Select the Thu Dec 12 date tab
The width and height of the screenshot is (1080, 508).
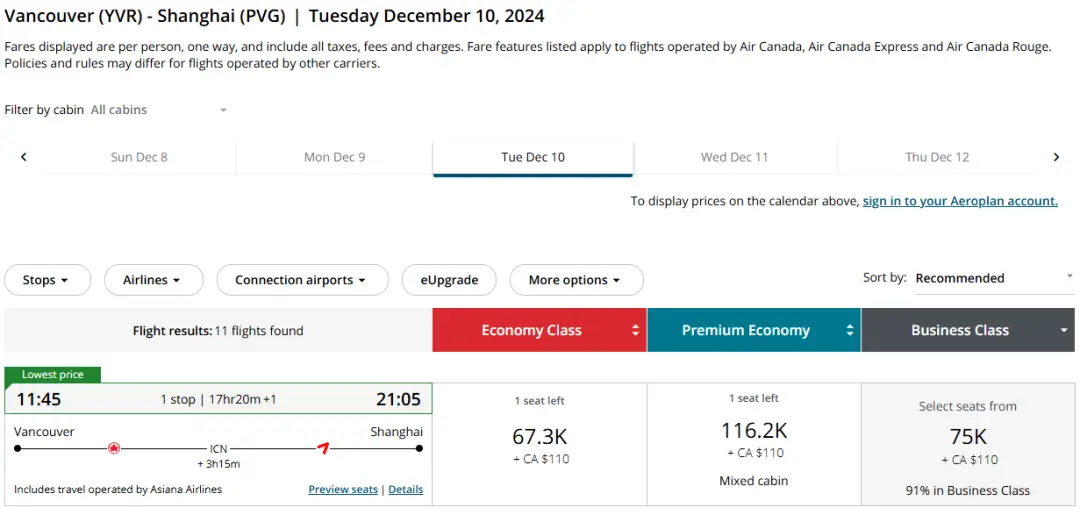937,157
